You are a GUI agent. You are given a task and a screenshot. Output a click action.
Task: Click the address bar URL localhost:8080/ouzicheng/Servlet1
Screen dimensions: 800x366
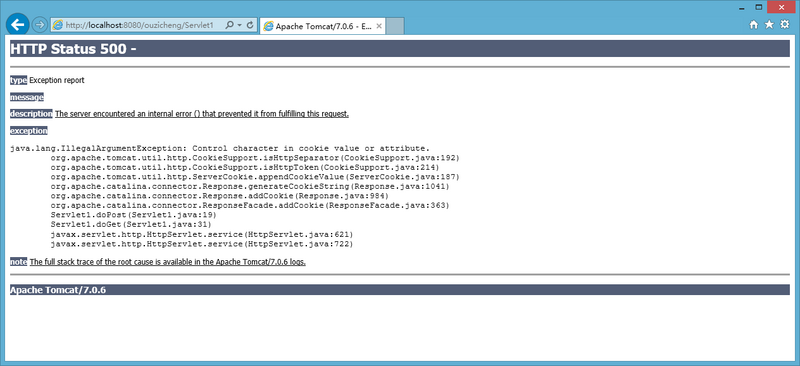(x=139, y=25)
